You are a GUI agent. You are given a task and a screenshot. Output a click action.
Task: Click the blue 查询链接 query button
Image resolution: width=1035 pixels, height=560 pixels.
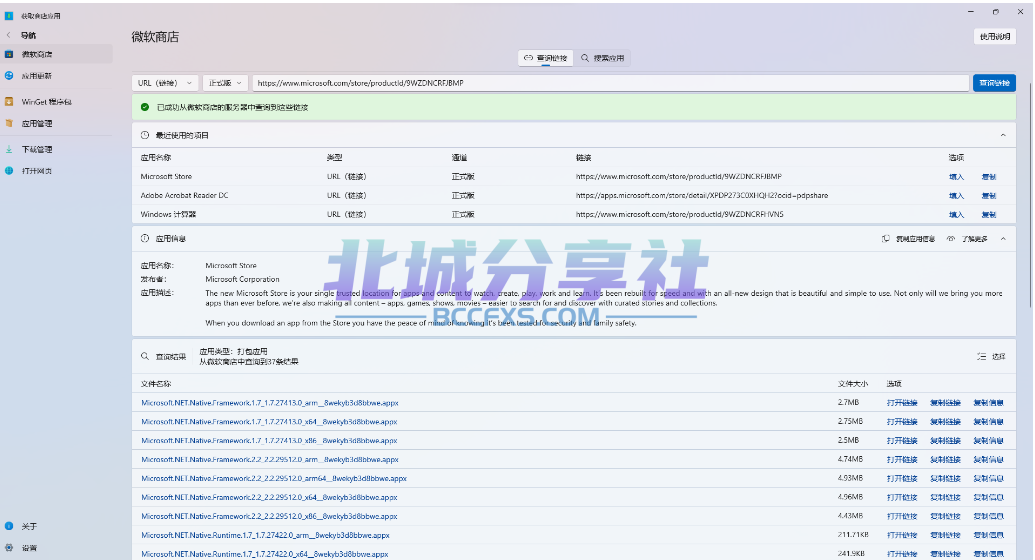coord(994,83)
